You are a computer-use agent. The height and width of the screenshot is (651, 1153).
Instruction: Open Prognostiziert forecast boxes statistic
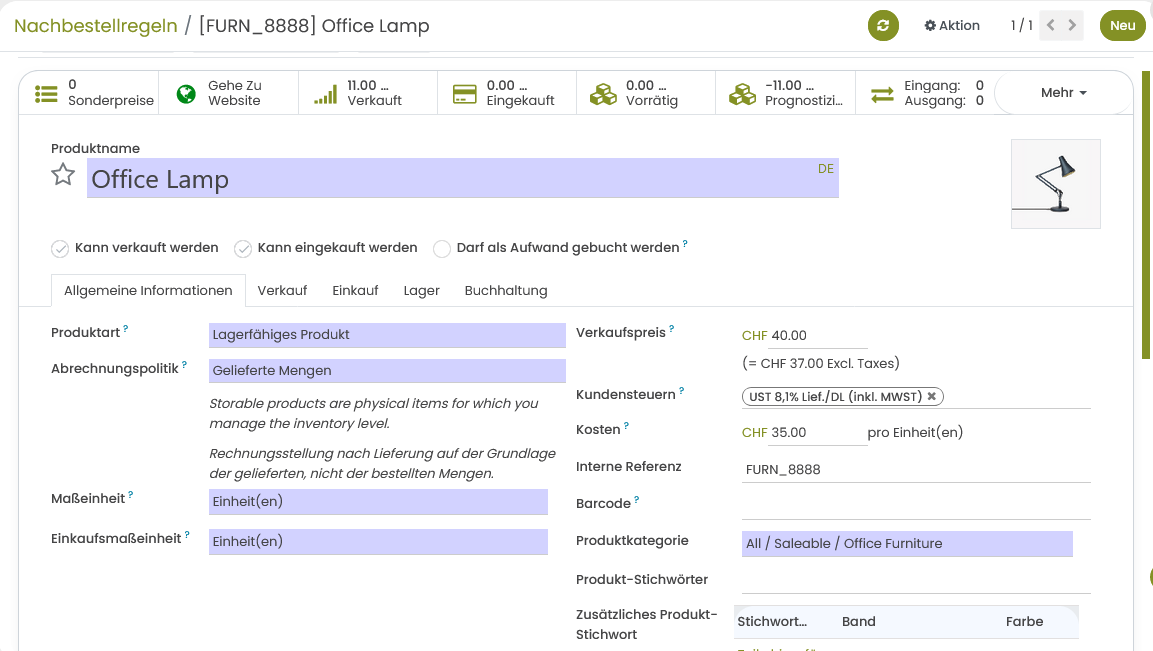[742, 93]
